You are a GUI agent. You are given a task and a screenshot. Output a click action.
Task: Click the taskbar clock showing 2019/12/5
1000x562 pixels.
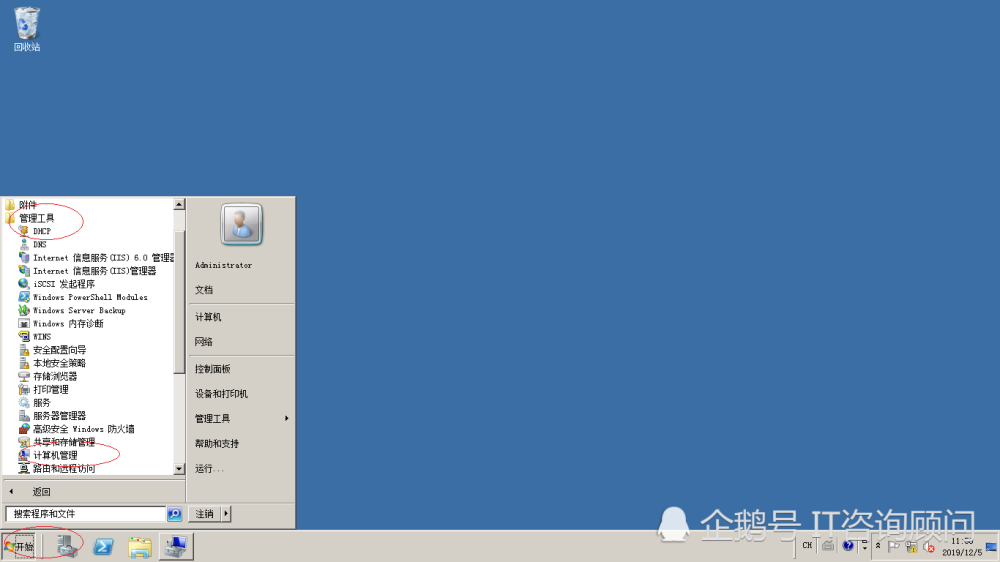coord(962,546)
